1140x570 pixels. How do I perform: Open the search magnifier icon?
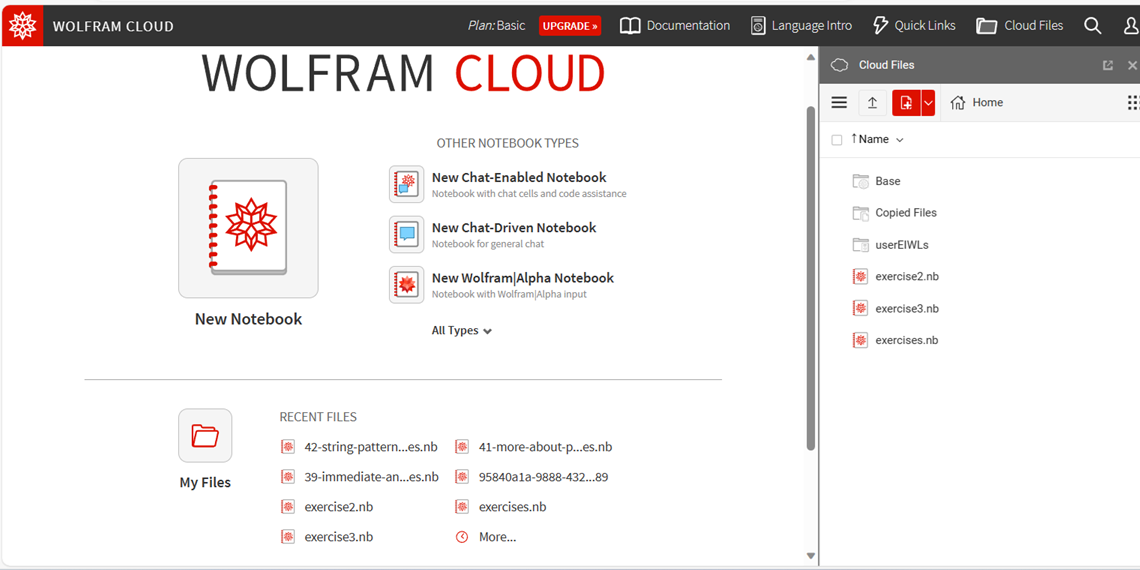1092,25
